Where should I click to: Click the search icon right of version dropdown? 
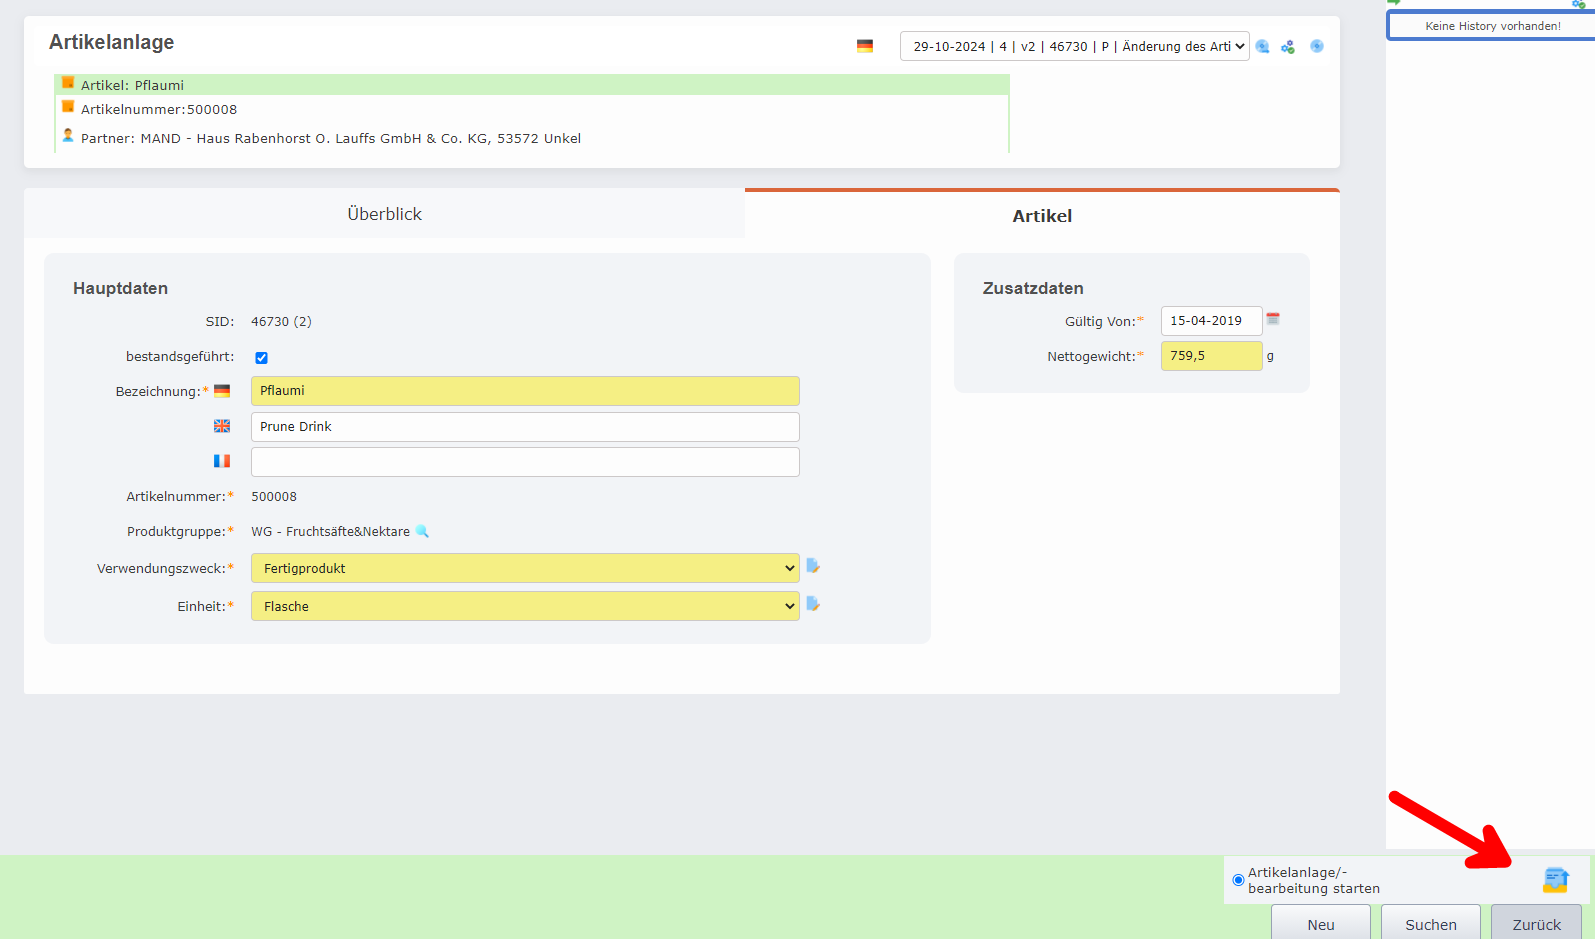point(1263,47)
